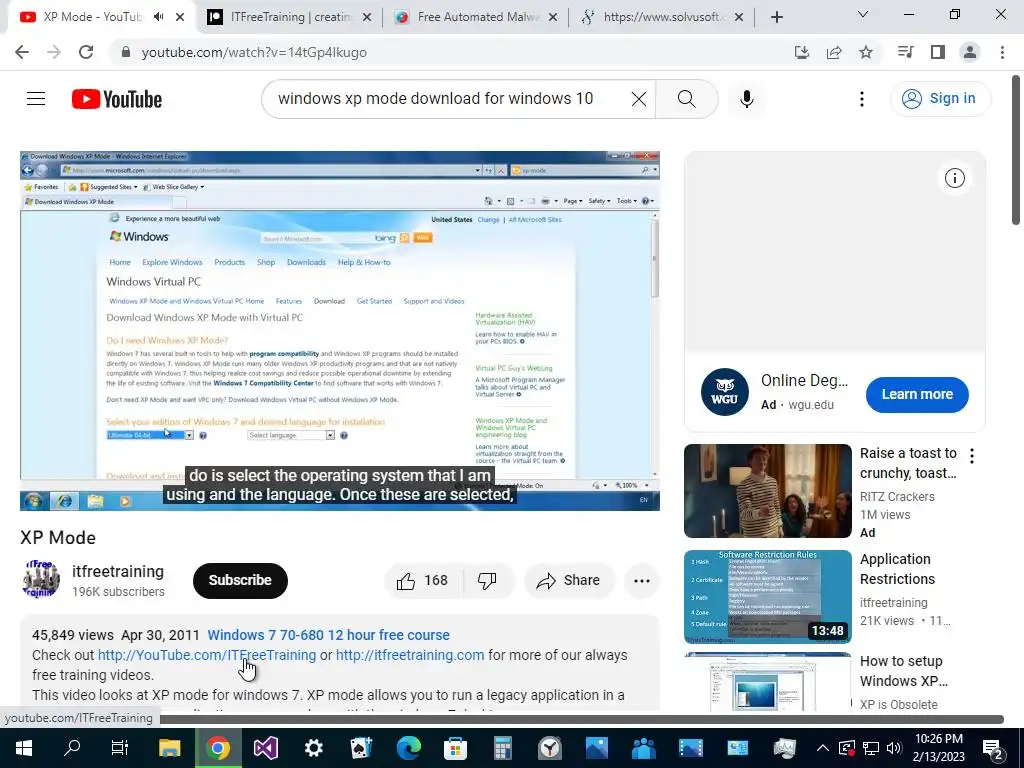Screen dimensions: 1024x768
Task: Click the address bar URL
Action: click(254, 52)
